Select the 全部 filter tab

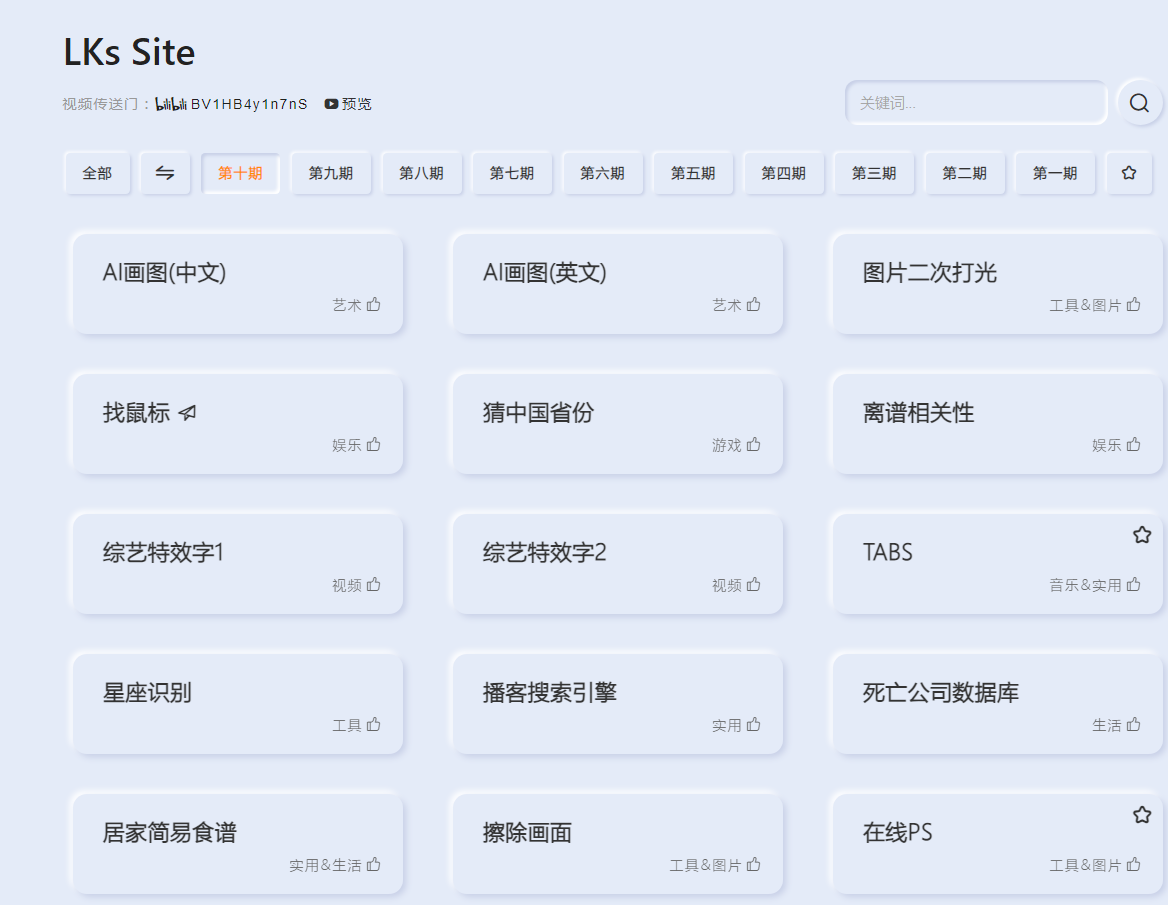coord(97,173)
